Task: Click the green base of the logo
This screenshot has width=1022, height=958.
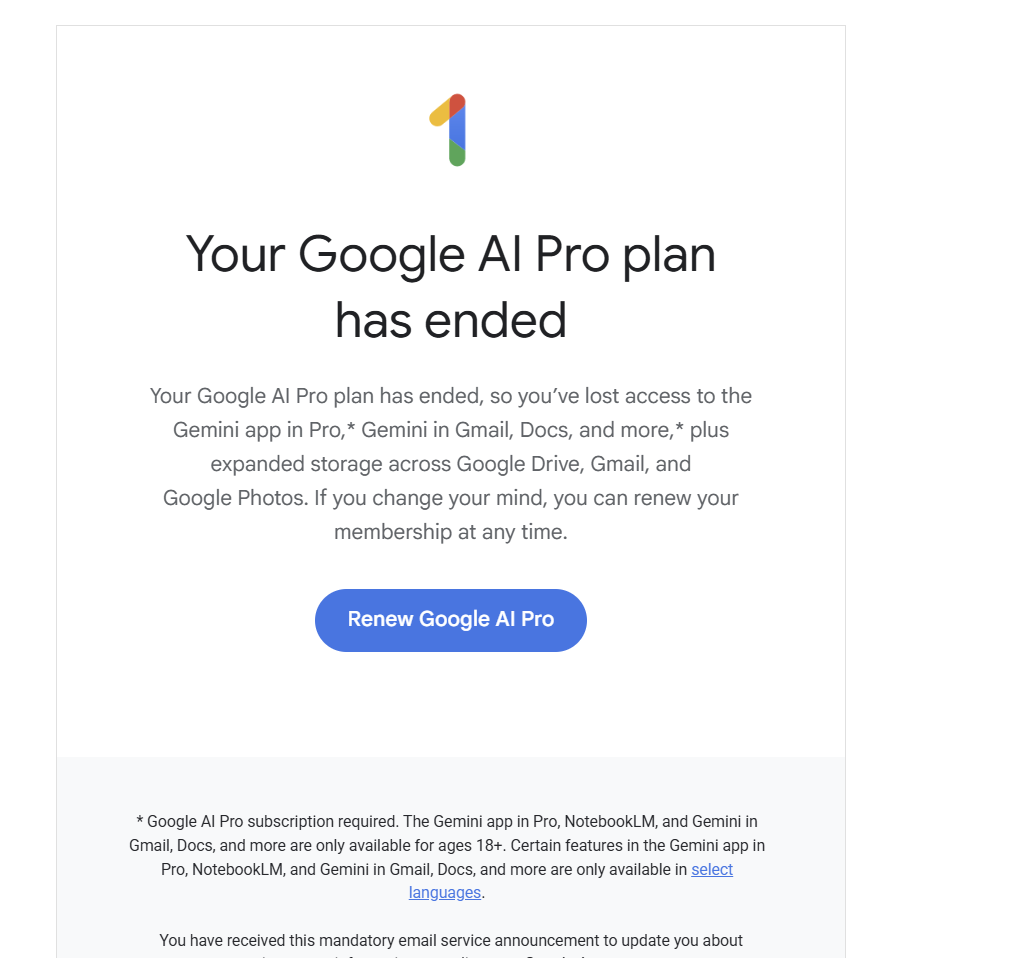Action: (x=457, y=154)
